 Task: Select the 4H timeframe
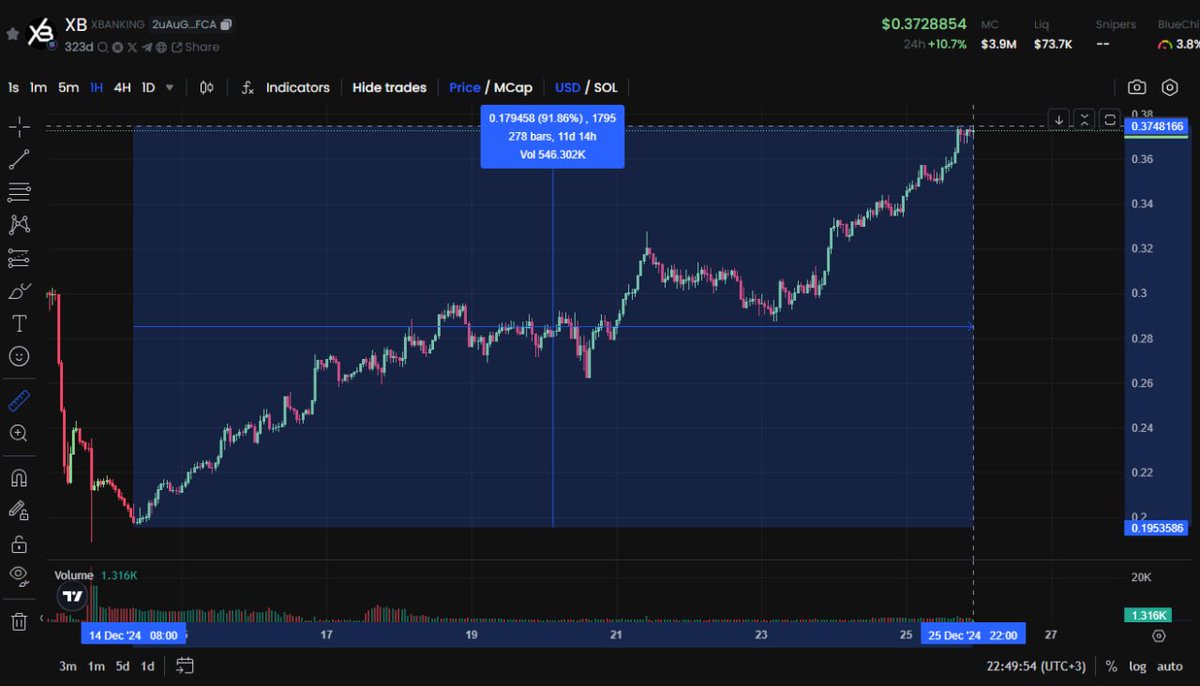click(x=122, y=87)
